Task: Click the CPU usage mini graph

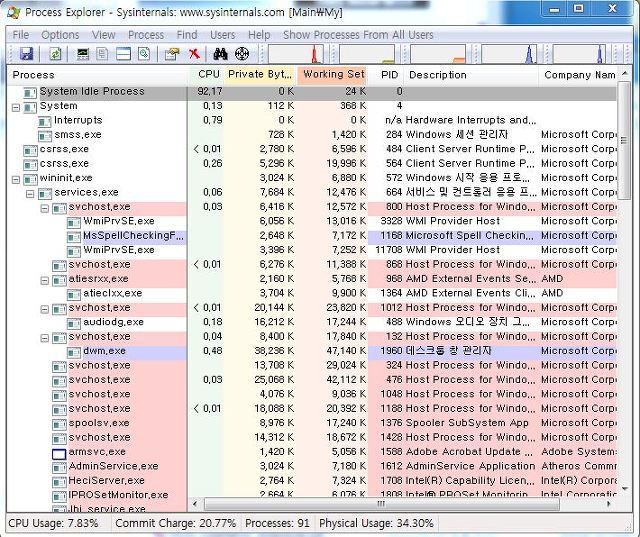Action: click(x=296, y=54)
